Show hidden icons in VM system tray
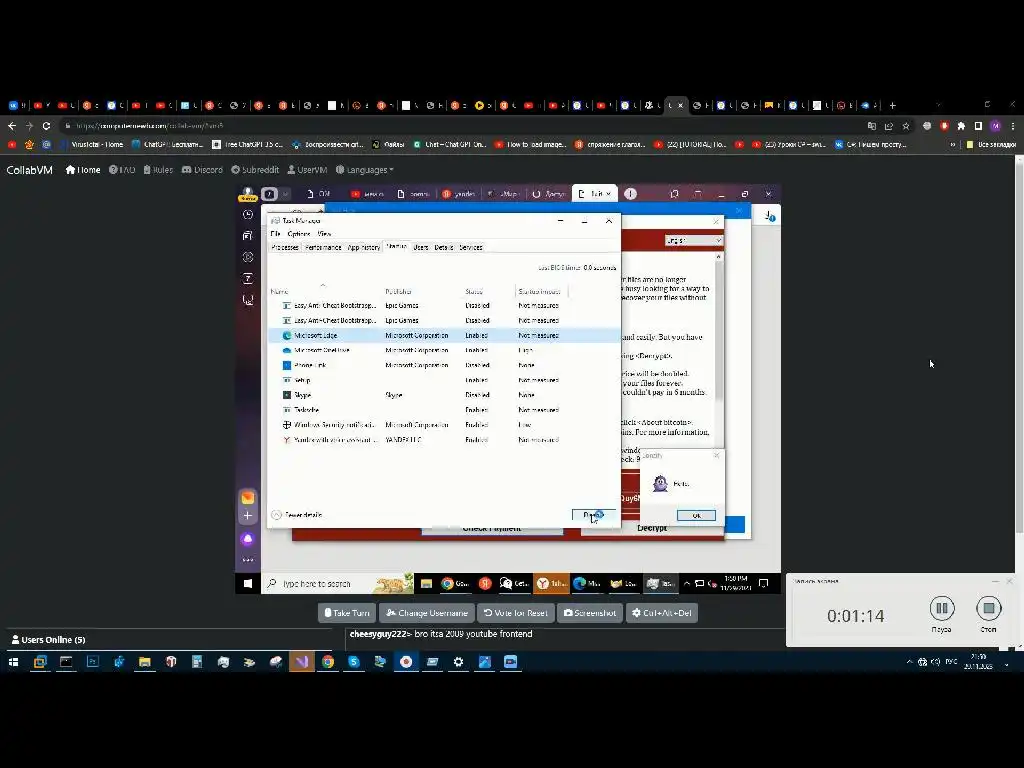1024x768 pixels. pos(686,584)
